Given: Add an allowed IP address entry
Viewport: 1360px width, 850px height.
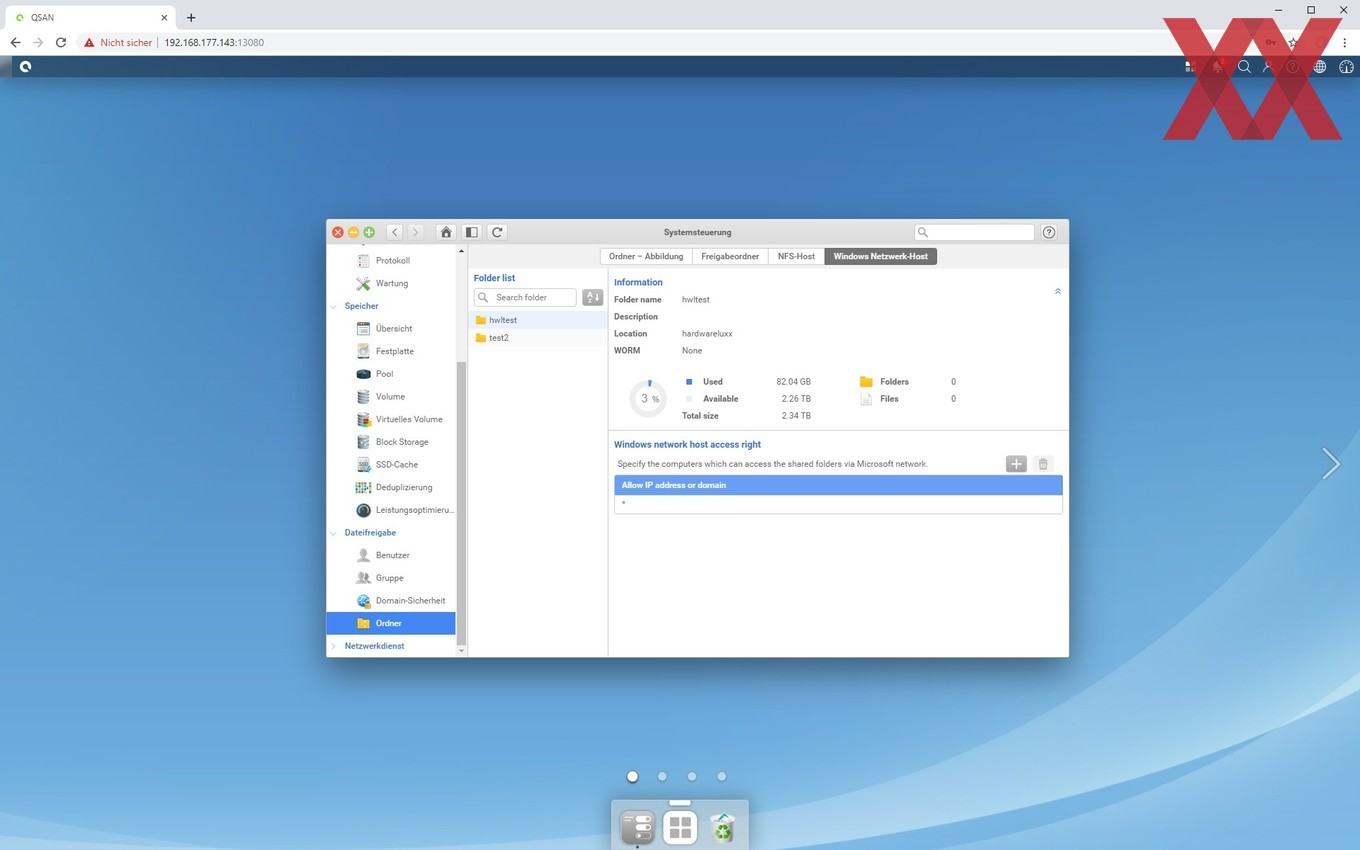Looking at the screenshot, I should tap(1016, 464).
